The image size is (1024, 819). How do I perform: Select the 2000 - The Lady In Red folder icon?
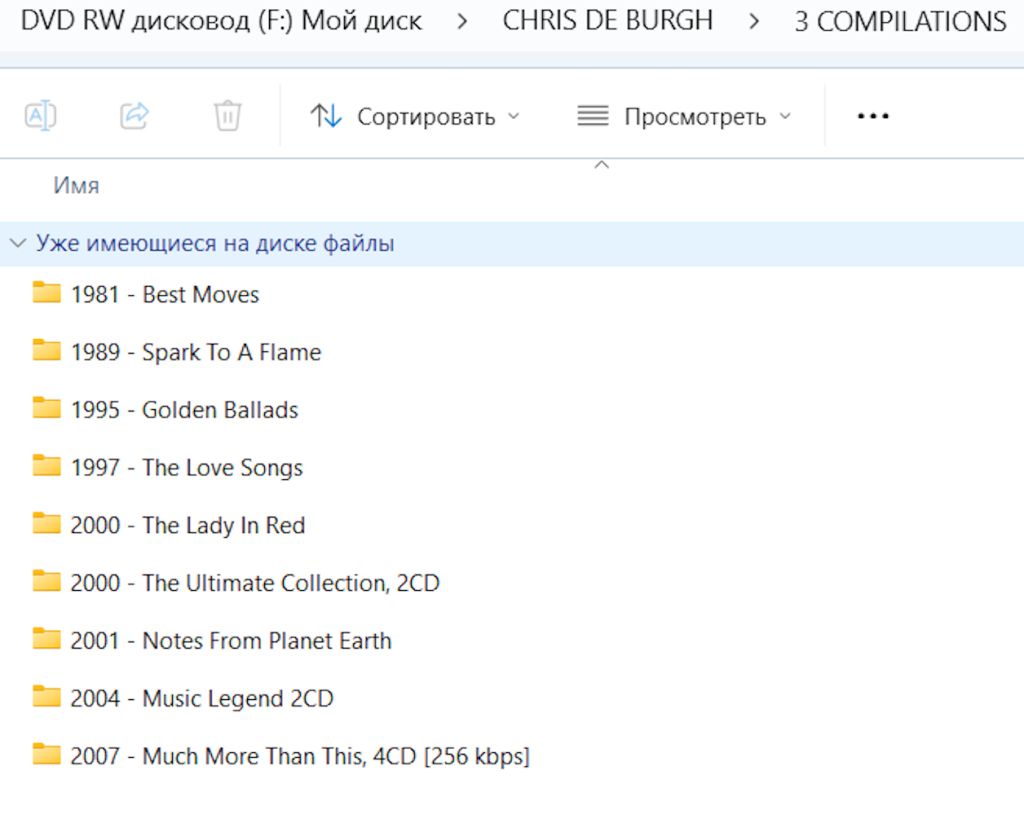[x=46, y=523]
